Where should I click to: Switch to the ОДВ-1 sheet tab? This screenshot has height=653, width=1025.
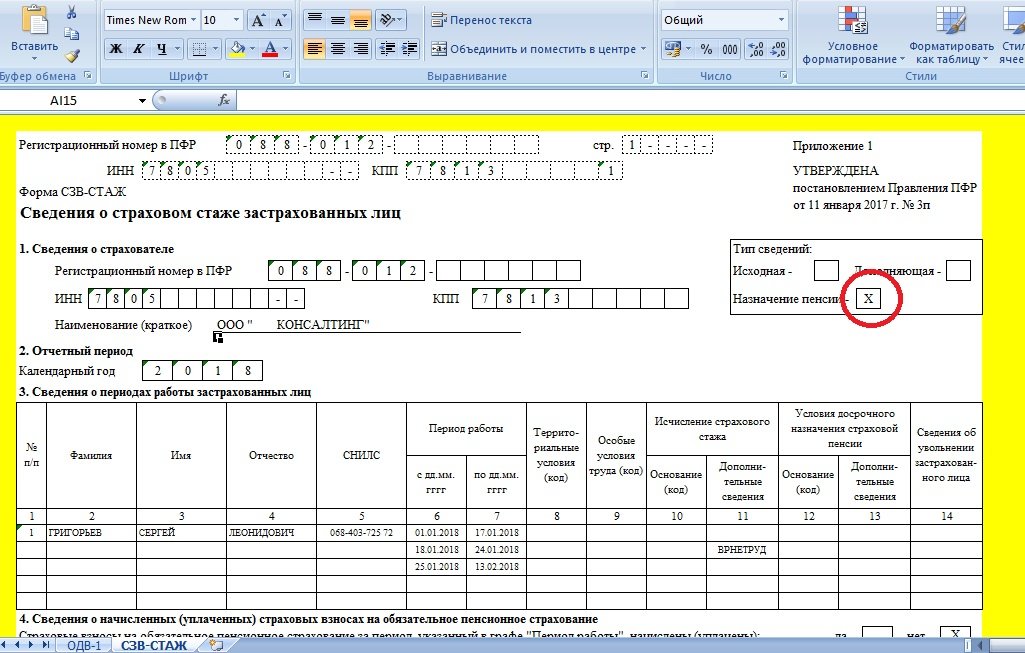tap(84, 645)
